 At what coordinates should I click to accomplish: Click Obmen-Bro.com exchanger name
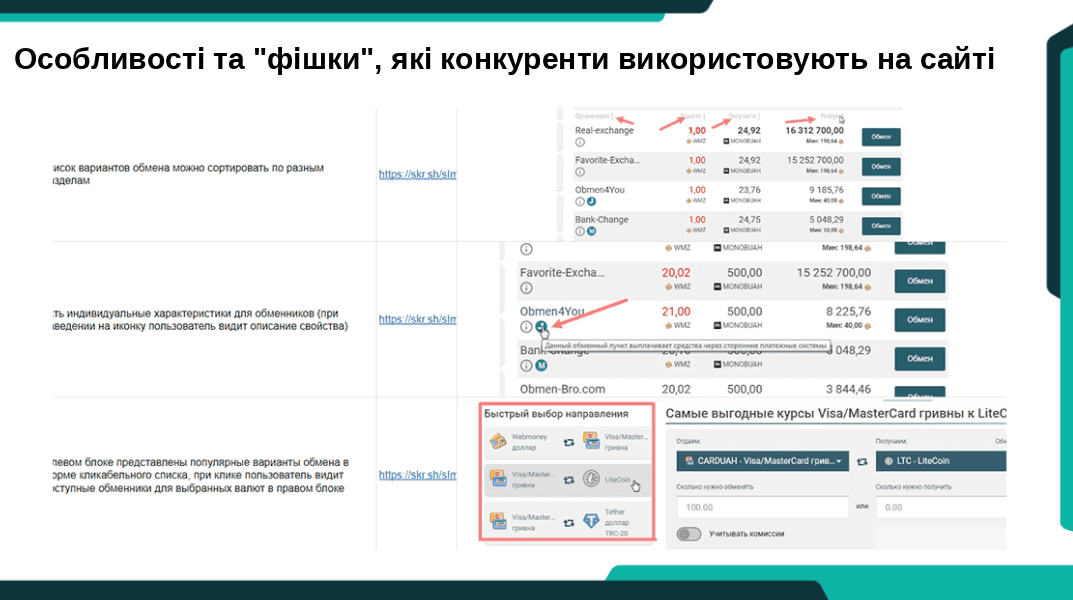(563, 389)
